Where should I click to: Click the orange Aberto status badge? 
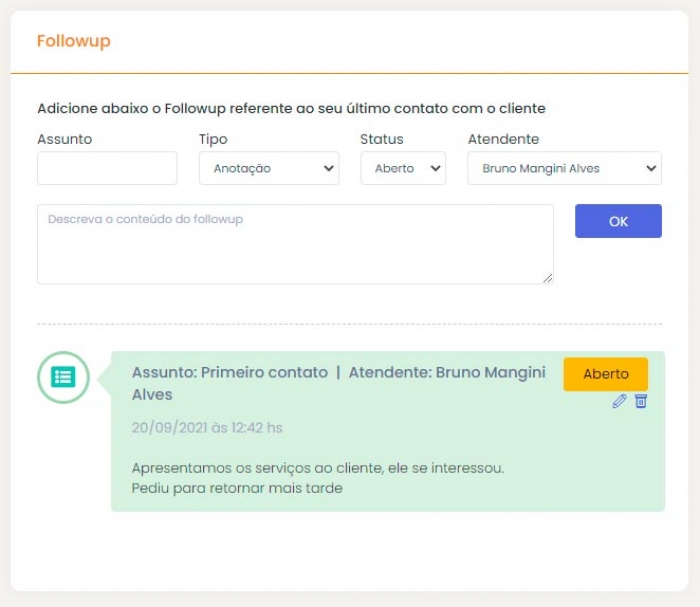coord(605,374)
